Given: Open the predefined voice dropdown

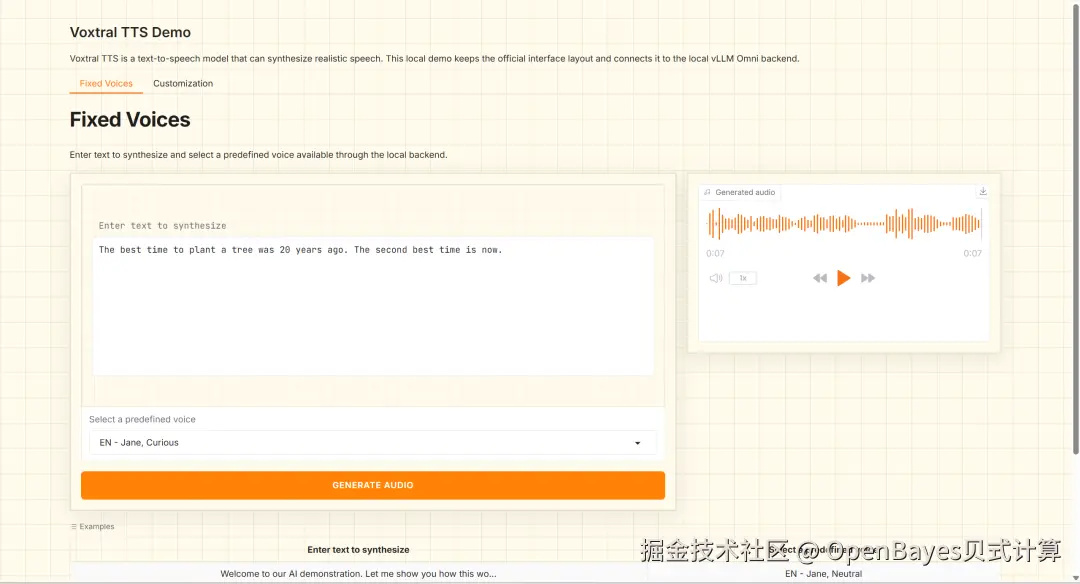Looking at the screenshot, I should point(373,443).
